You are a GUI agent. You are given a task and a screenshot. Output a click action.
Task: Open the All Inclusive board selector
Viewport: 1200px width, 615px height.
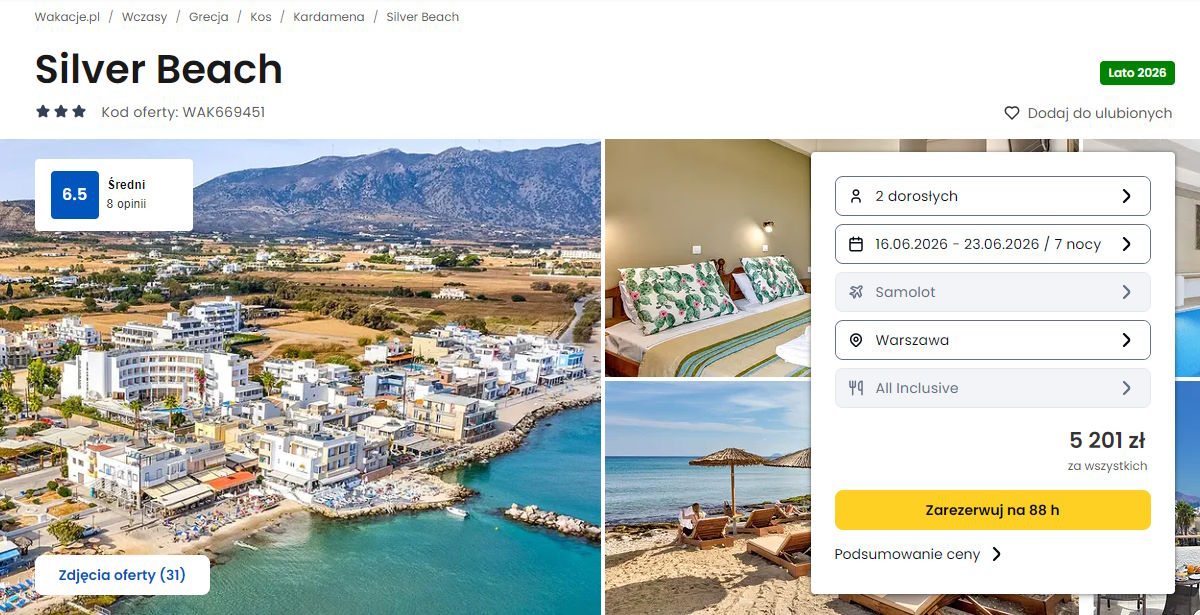(992, 388)
